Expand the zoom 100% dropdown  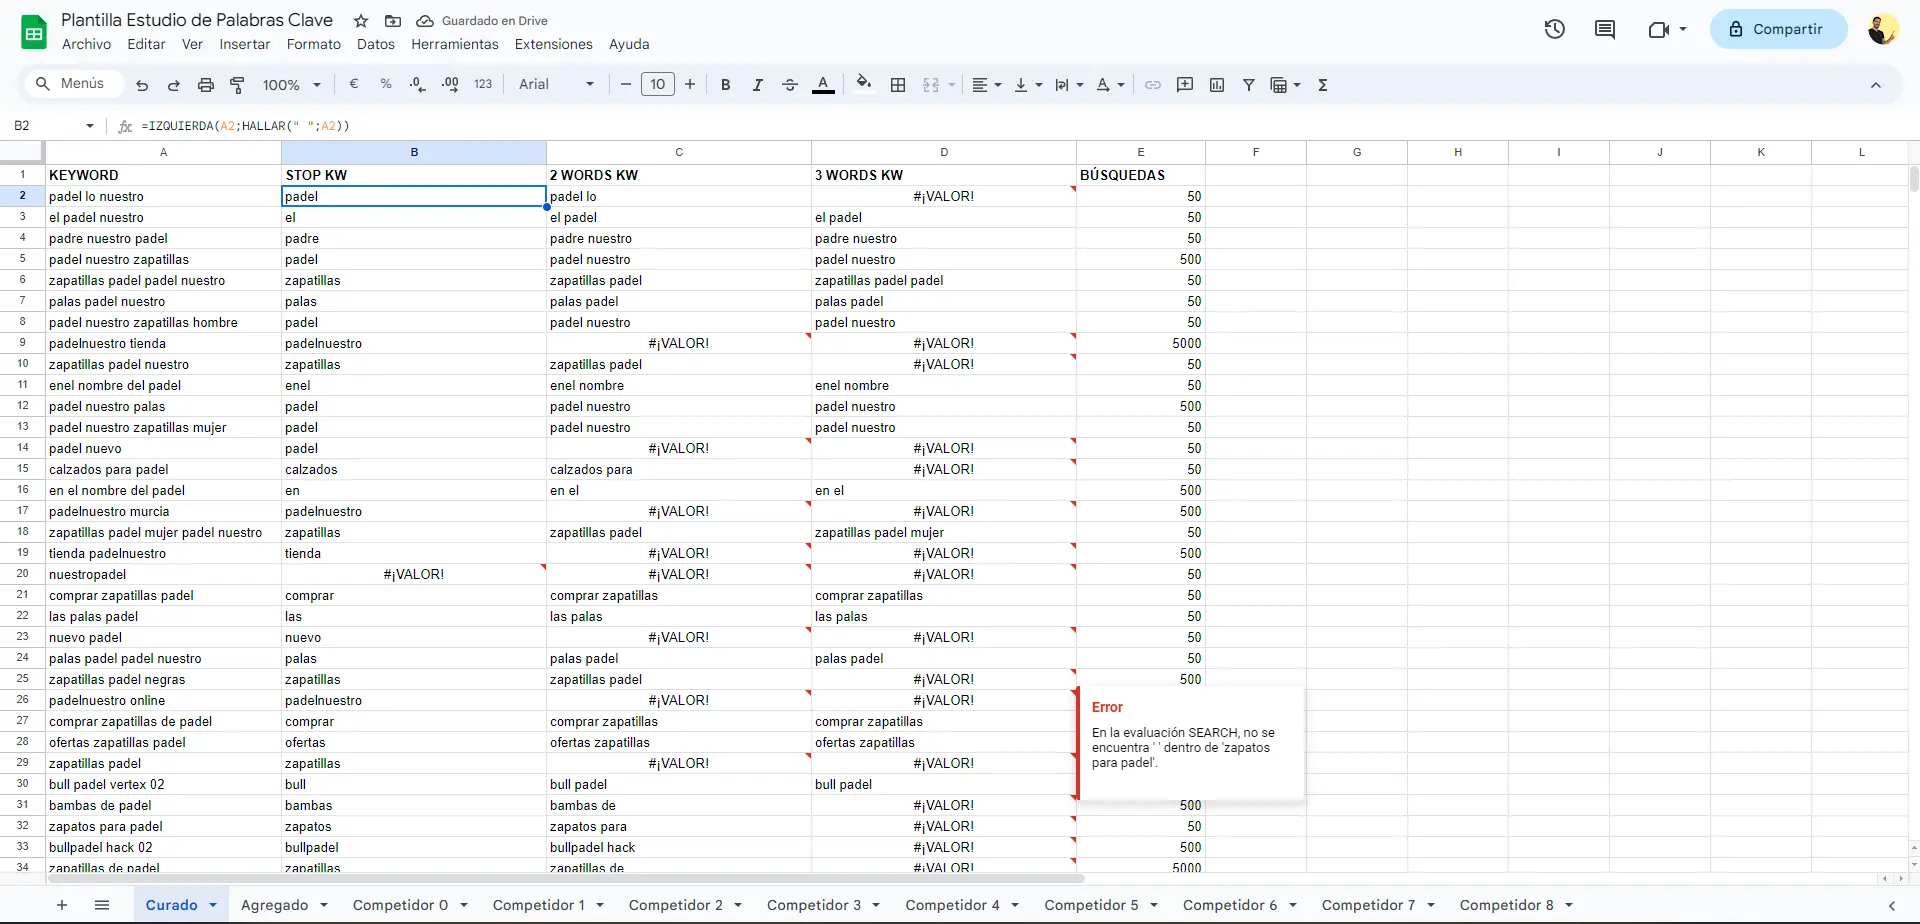[x=291, y=85]
